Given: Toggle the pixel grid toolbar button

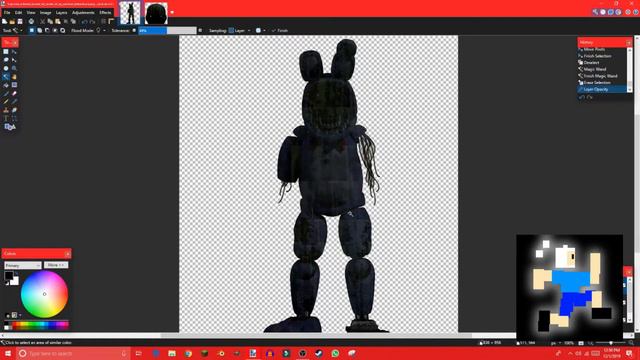Looking at the screenshot, I should (103, 22).
